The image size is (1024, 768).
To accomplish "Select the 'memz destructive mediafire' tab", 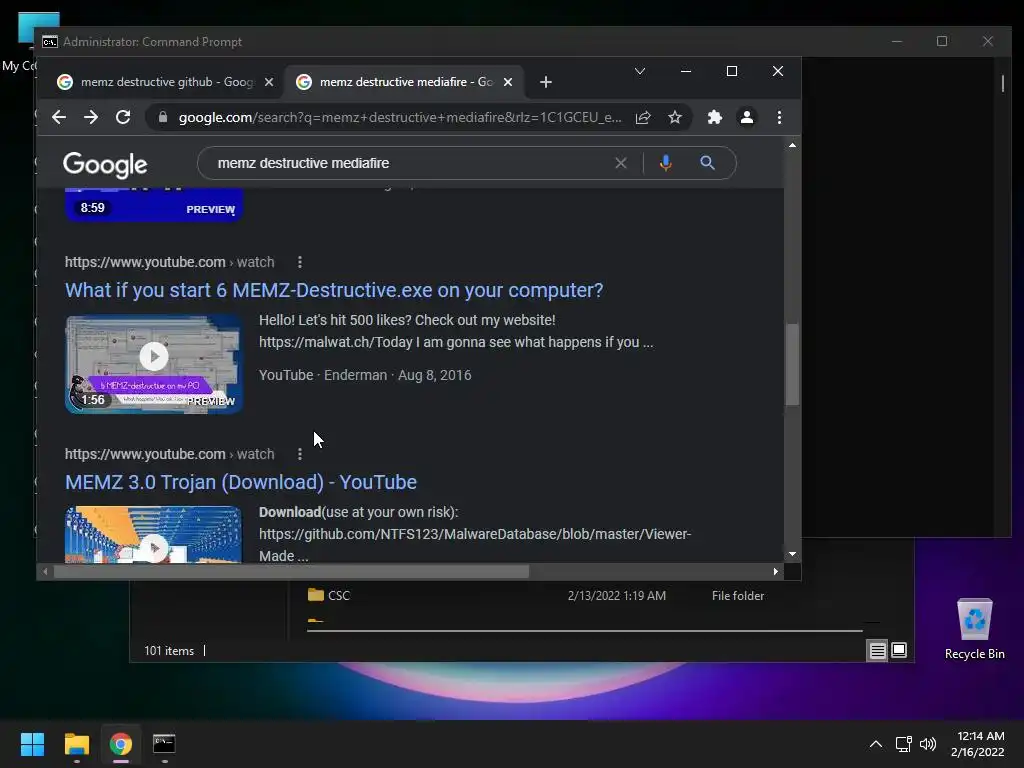I will click(403, 82).
